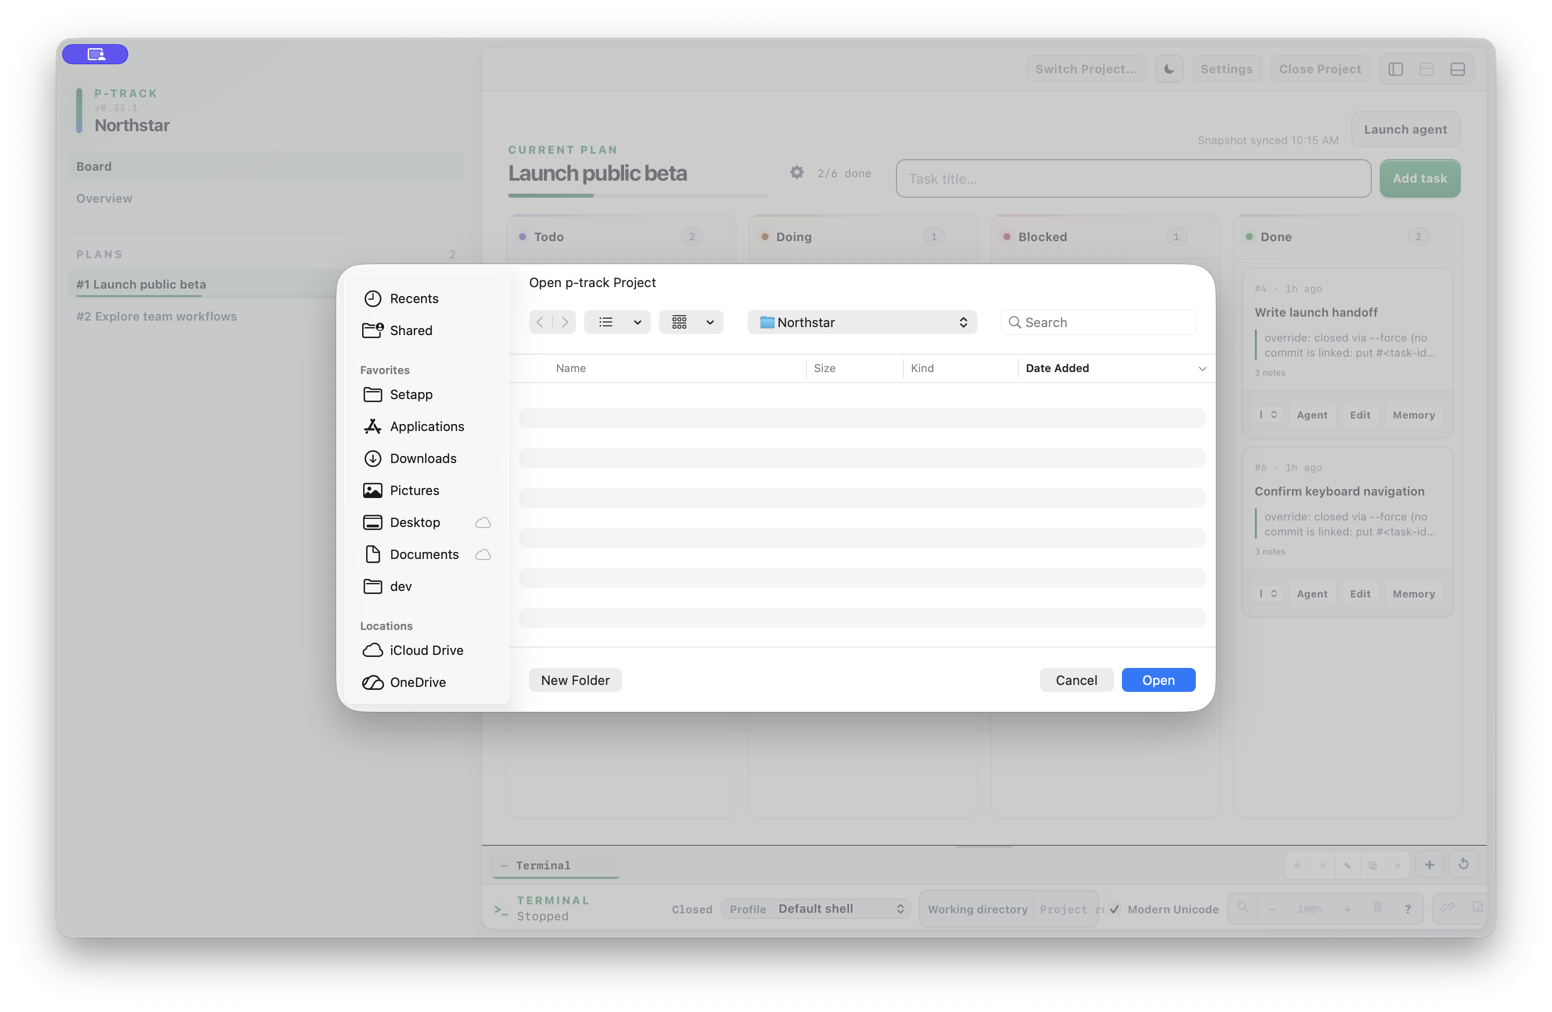
Task: Click the forward navigation arrow in dialog
Action: click(565, 322)
